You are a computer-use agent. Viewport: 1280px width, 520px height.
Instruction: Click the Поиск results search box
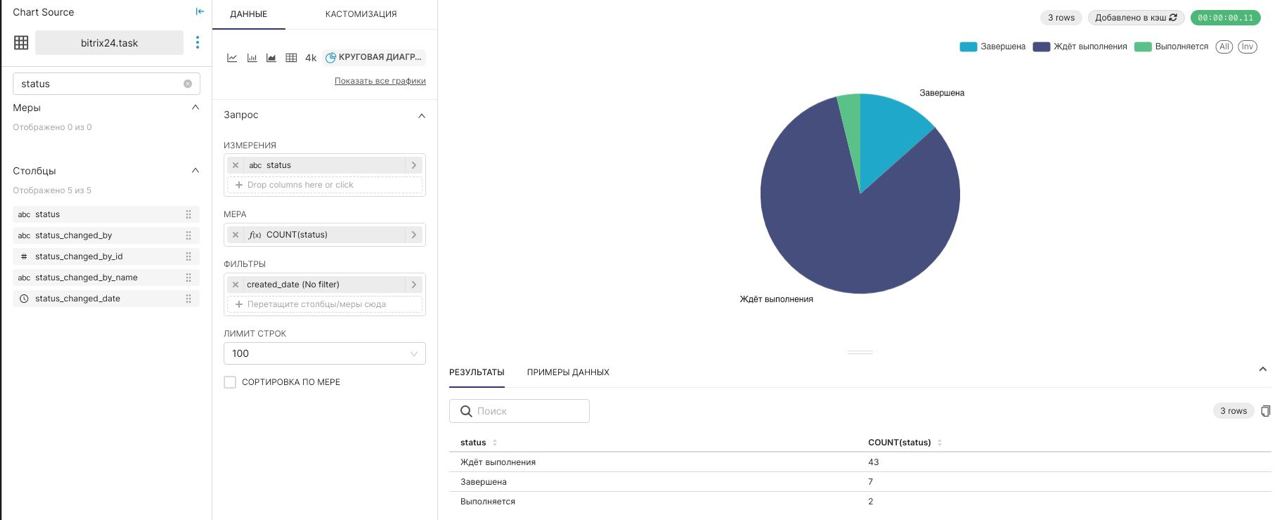tap(519, 411)
